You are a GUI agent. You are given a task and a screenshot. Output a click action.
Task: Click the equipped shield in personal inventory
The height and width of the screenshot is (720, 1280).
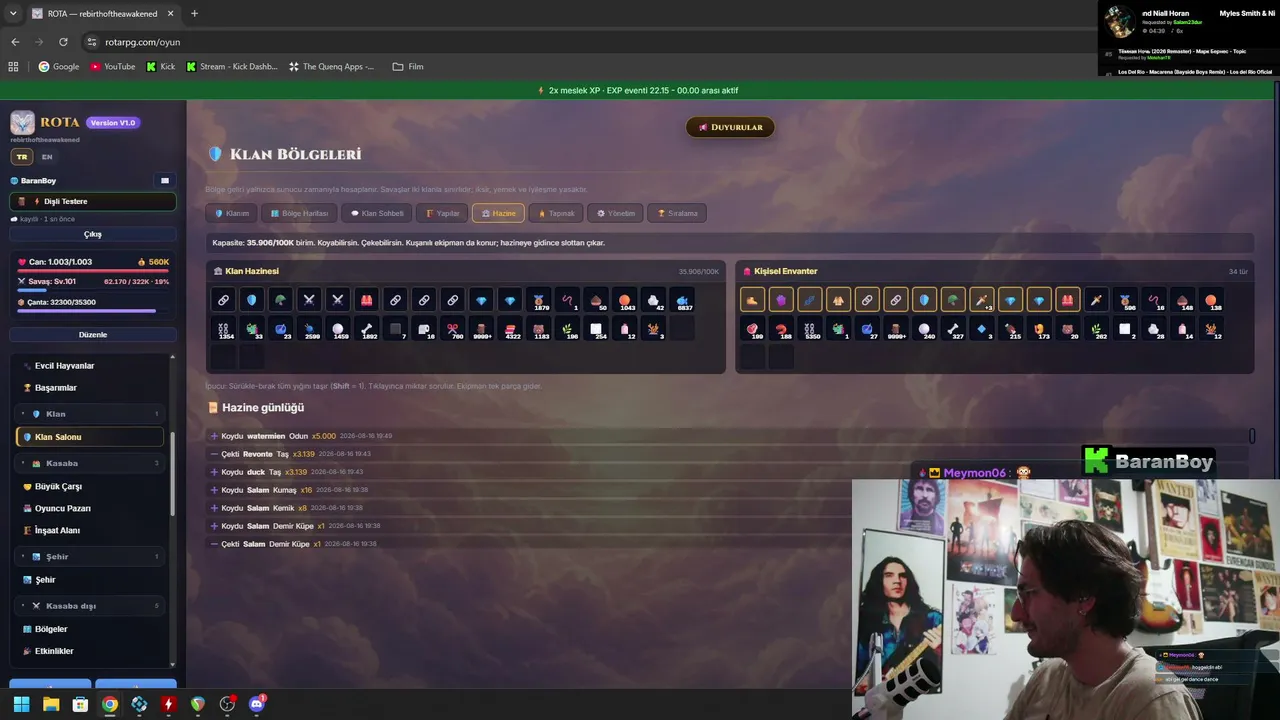point(925,300)
